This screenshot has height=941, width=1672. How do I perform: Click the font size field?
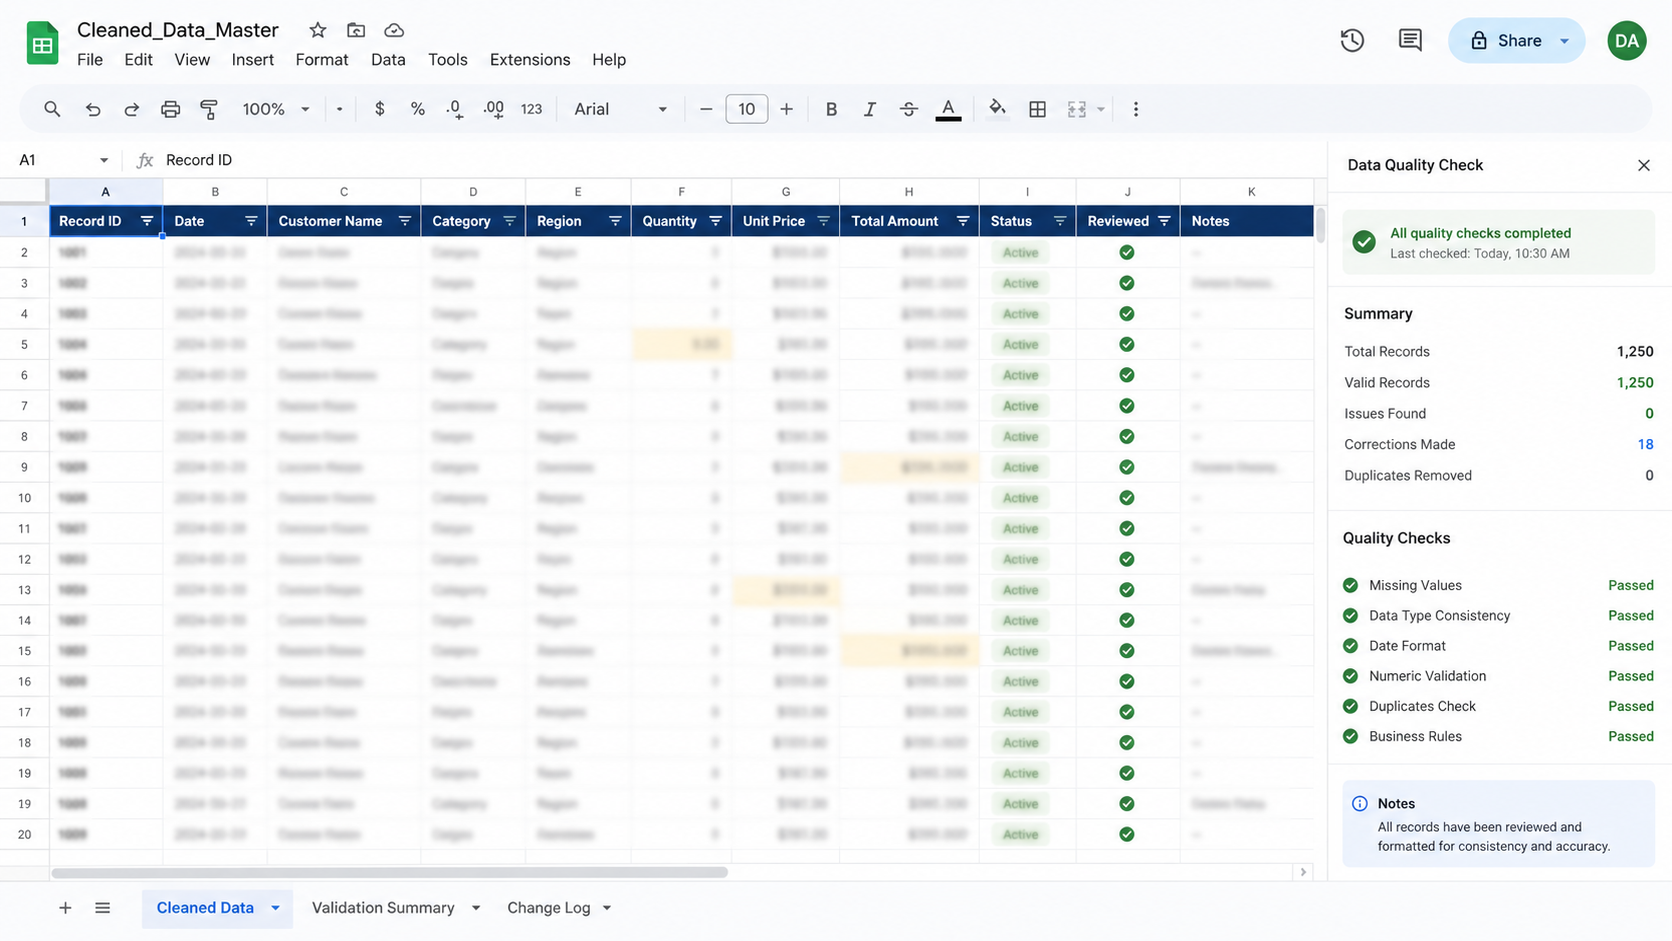[x=746, y=109]
